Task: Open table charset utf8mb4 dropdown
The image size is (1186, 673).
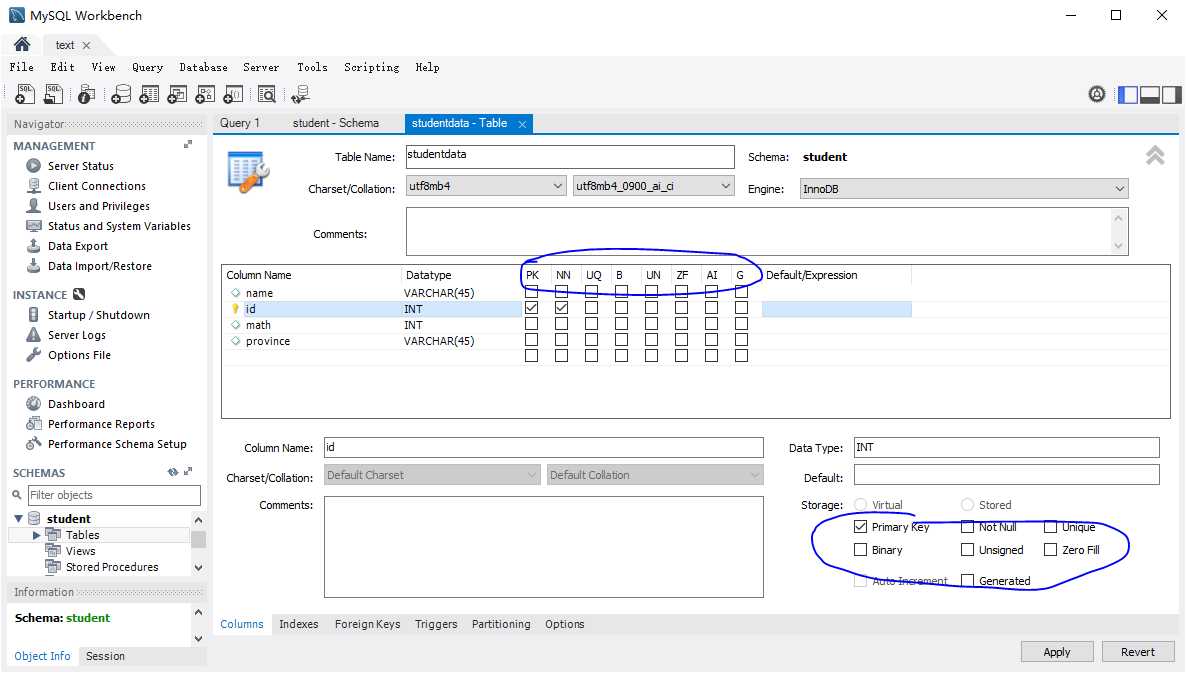Action: 486,186
